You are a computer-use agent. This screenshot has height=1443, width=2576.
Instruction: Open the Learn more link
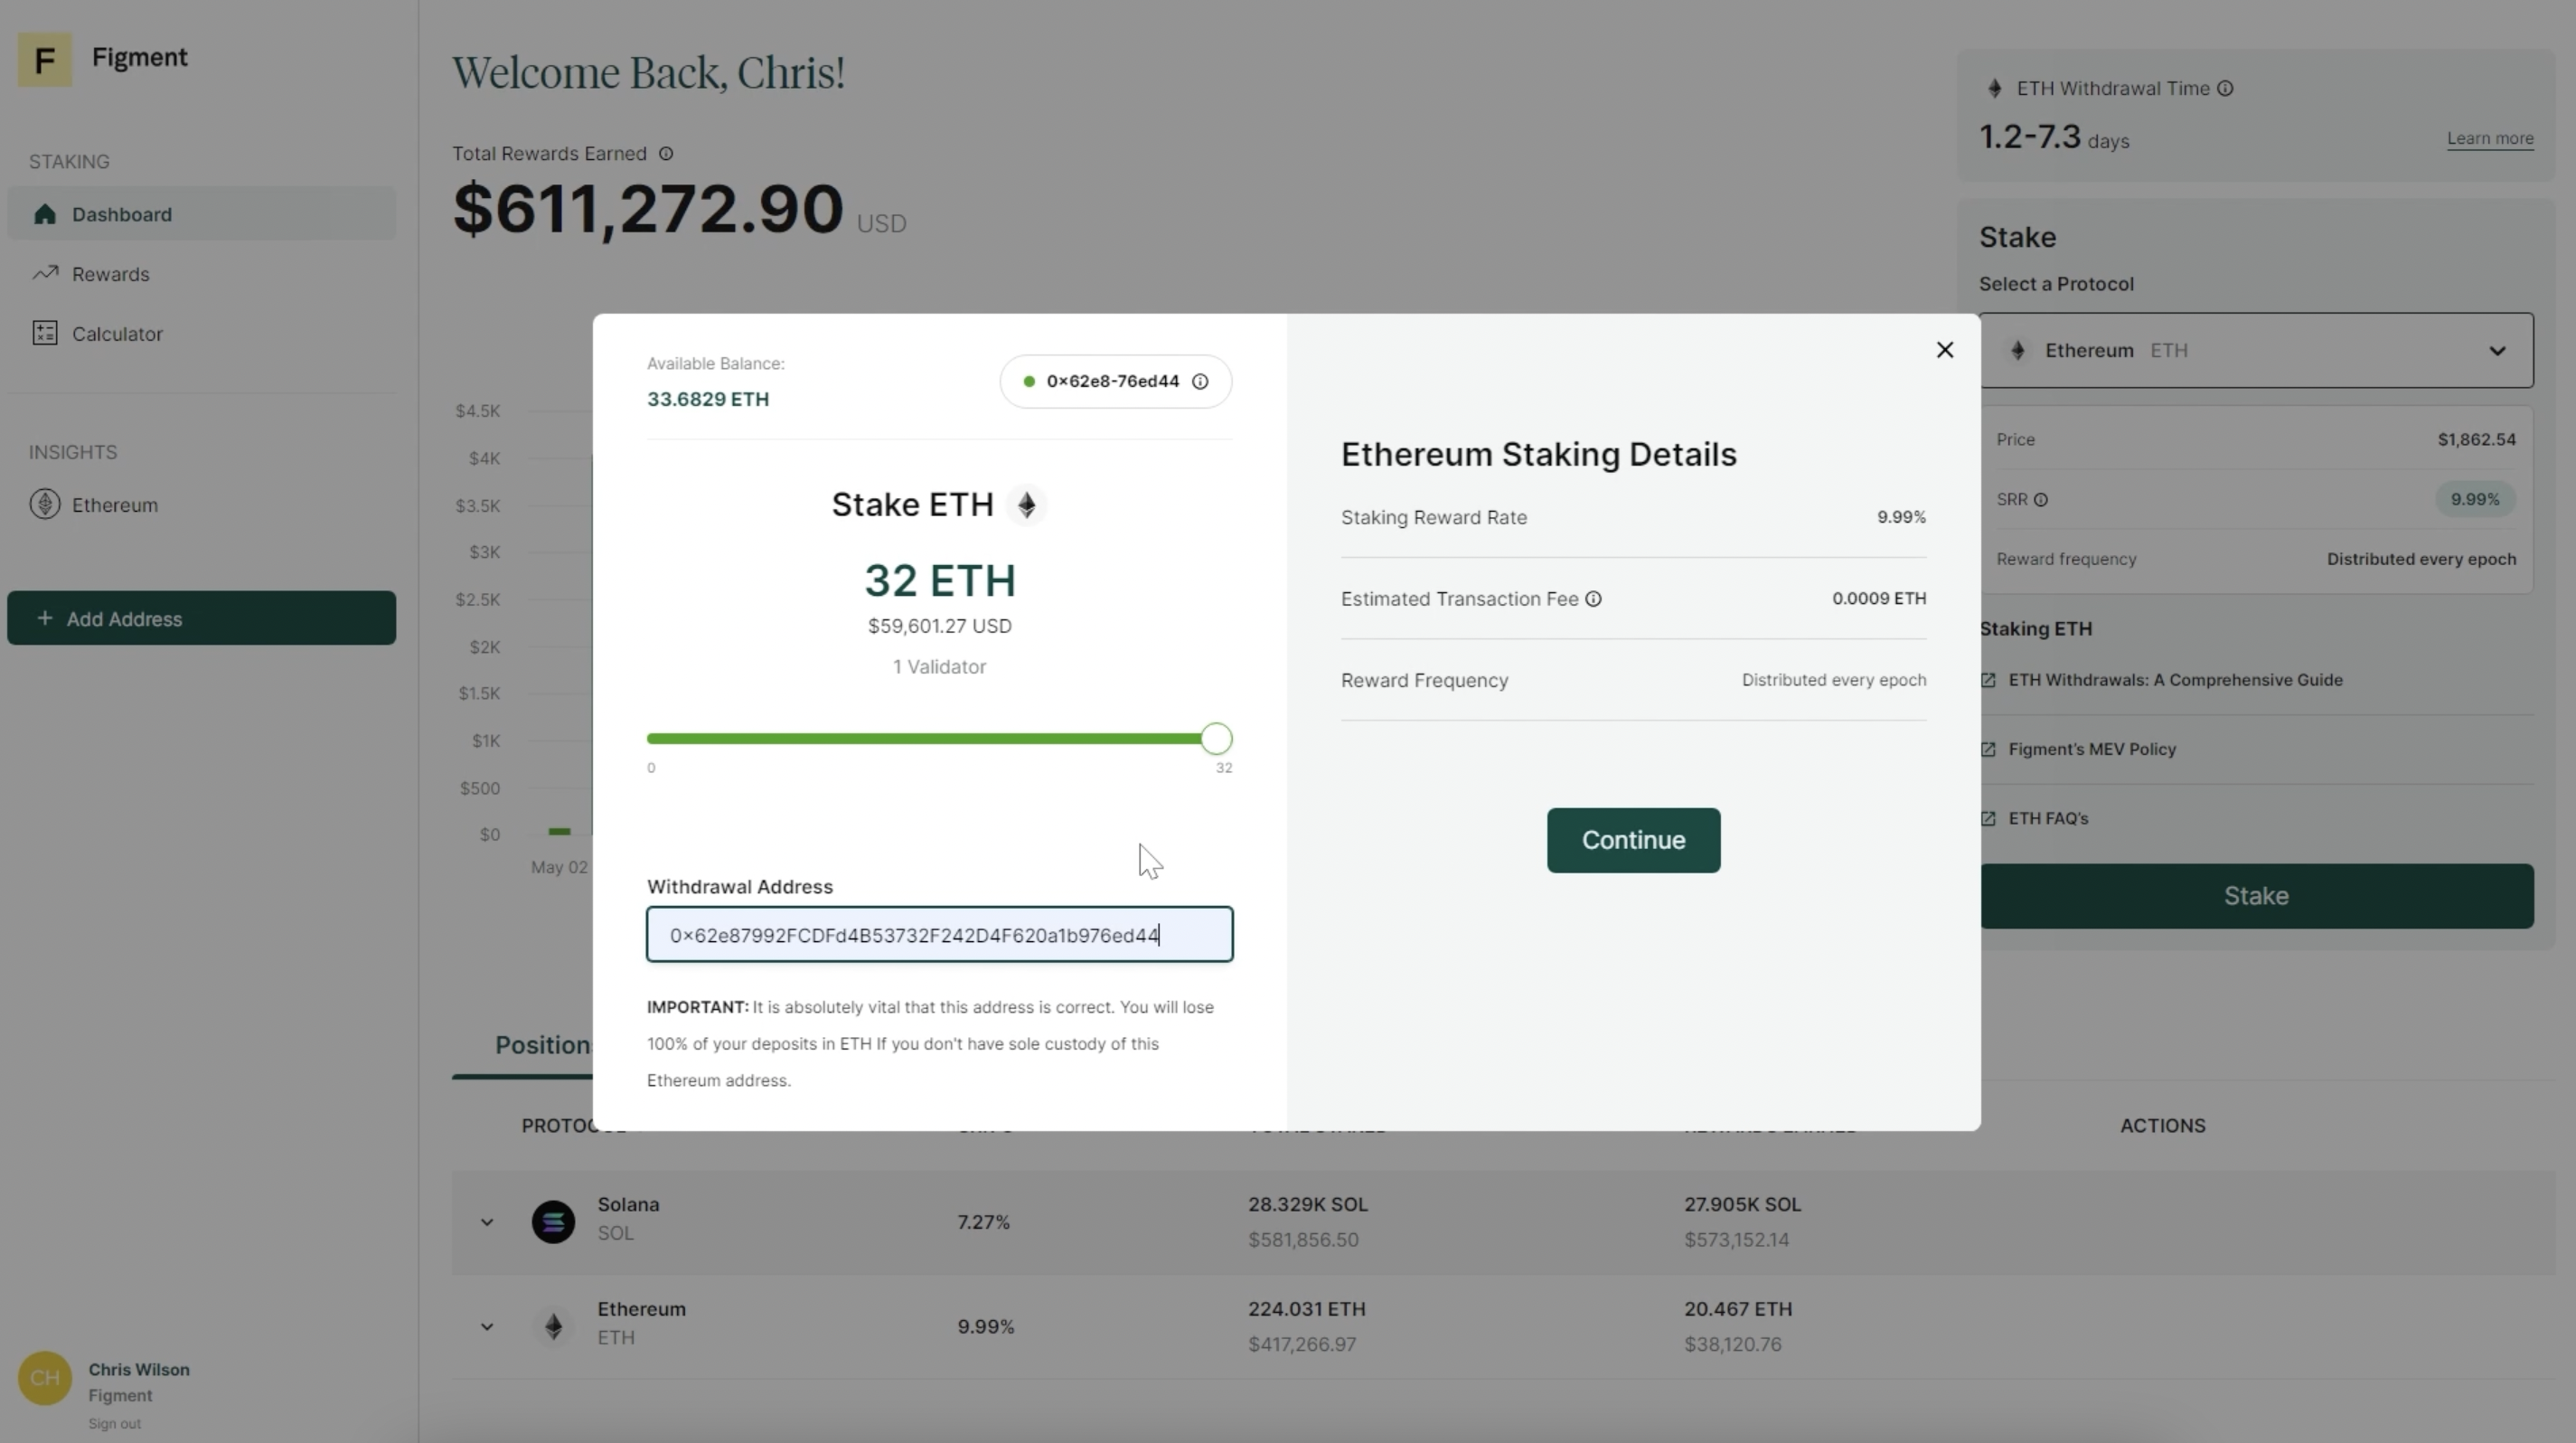tap(2490, 138)
